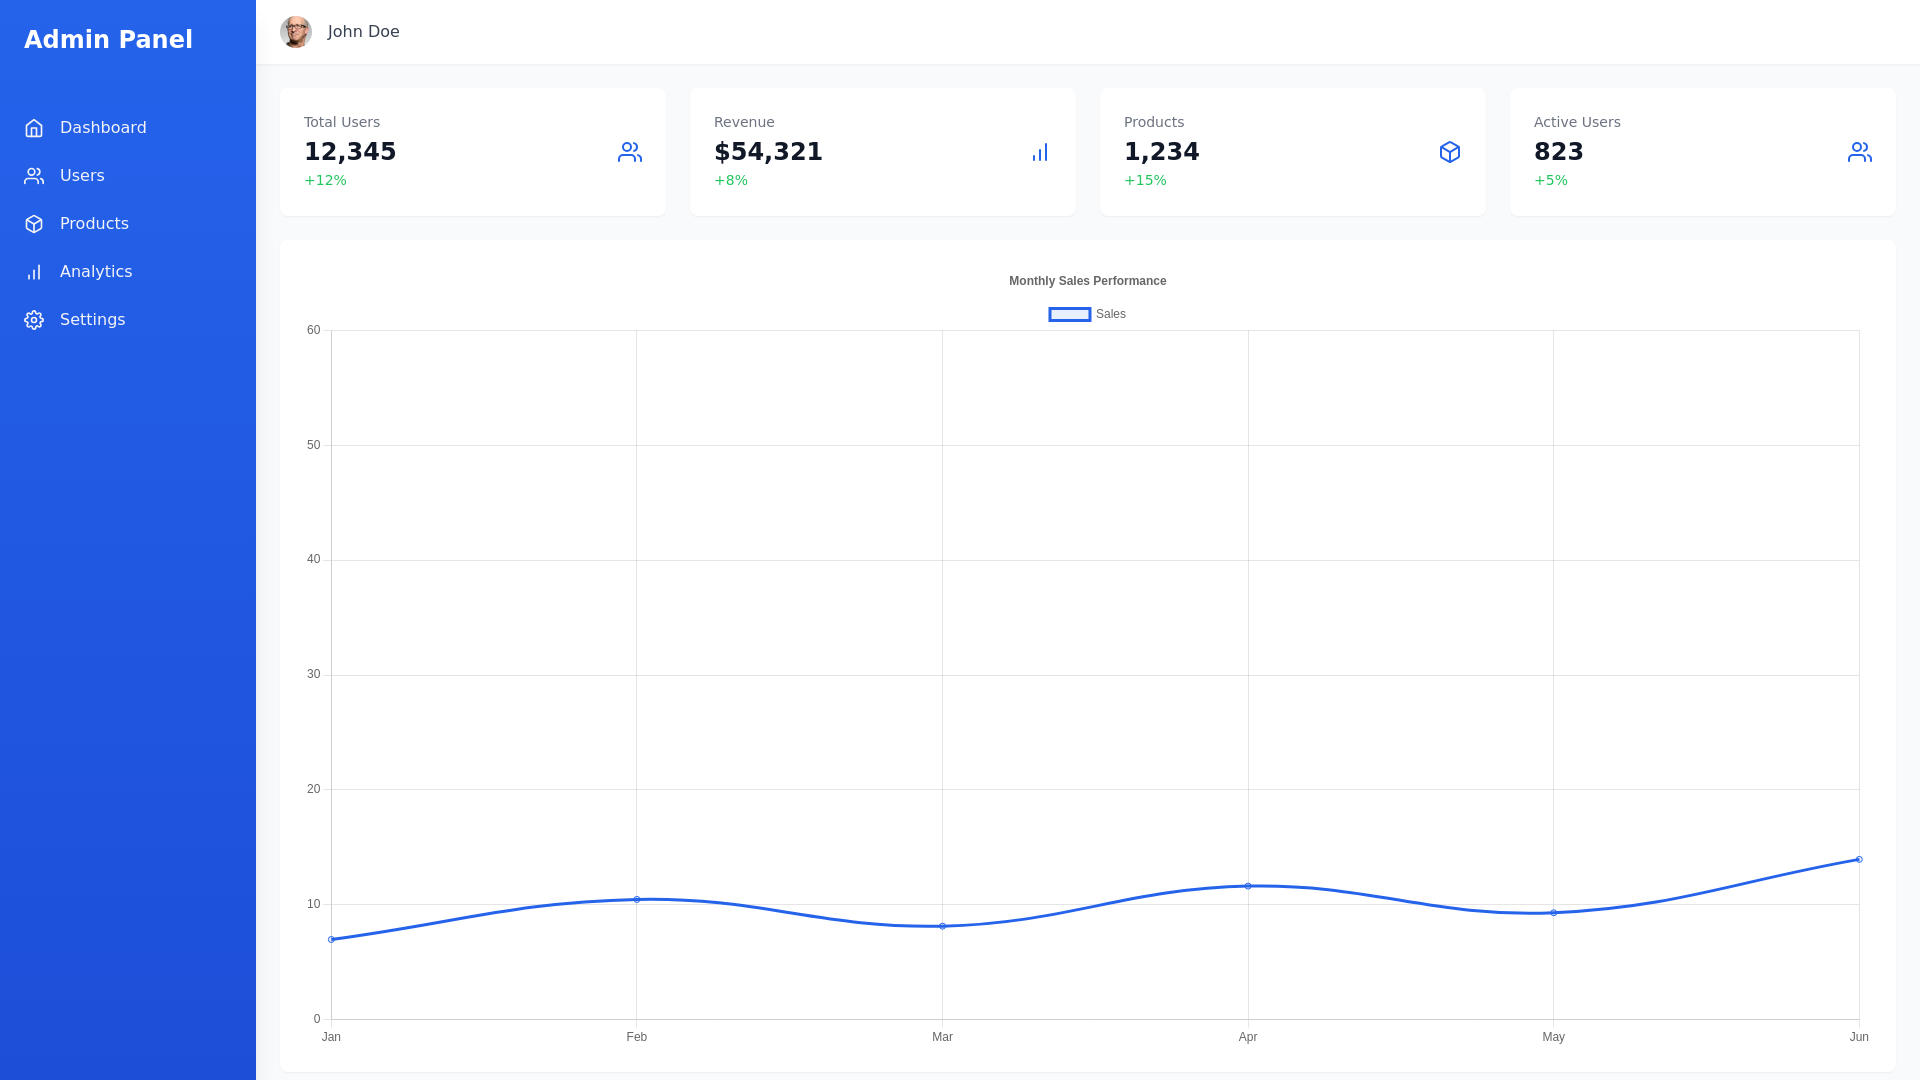This screenshot has width=1920, height=1080.
Task: Click the Users people icon in sidebar
Action: pyautogui.click(x=34, y=176)
